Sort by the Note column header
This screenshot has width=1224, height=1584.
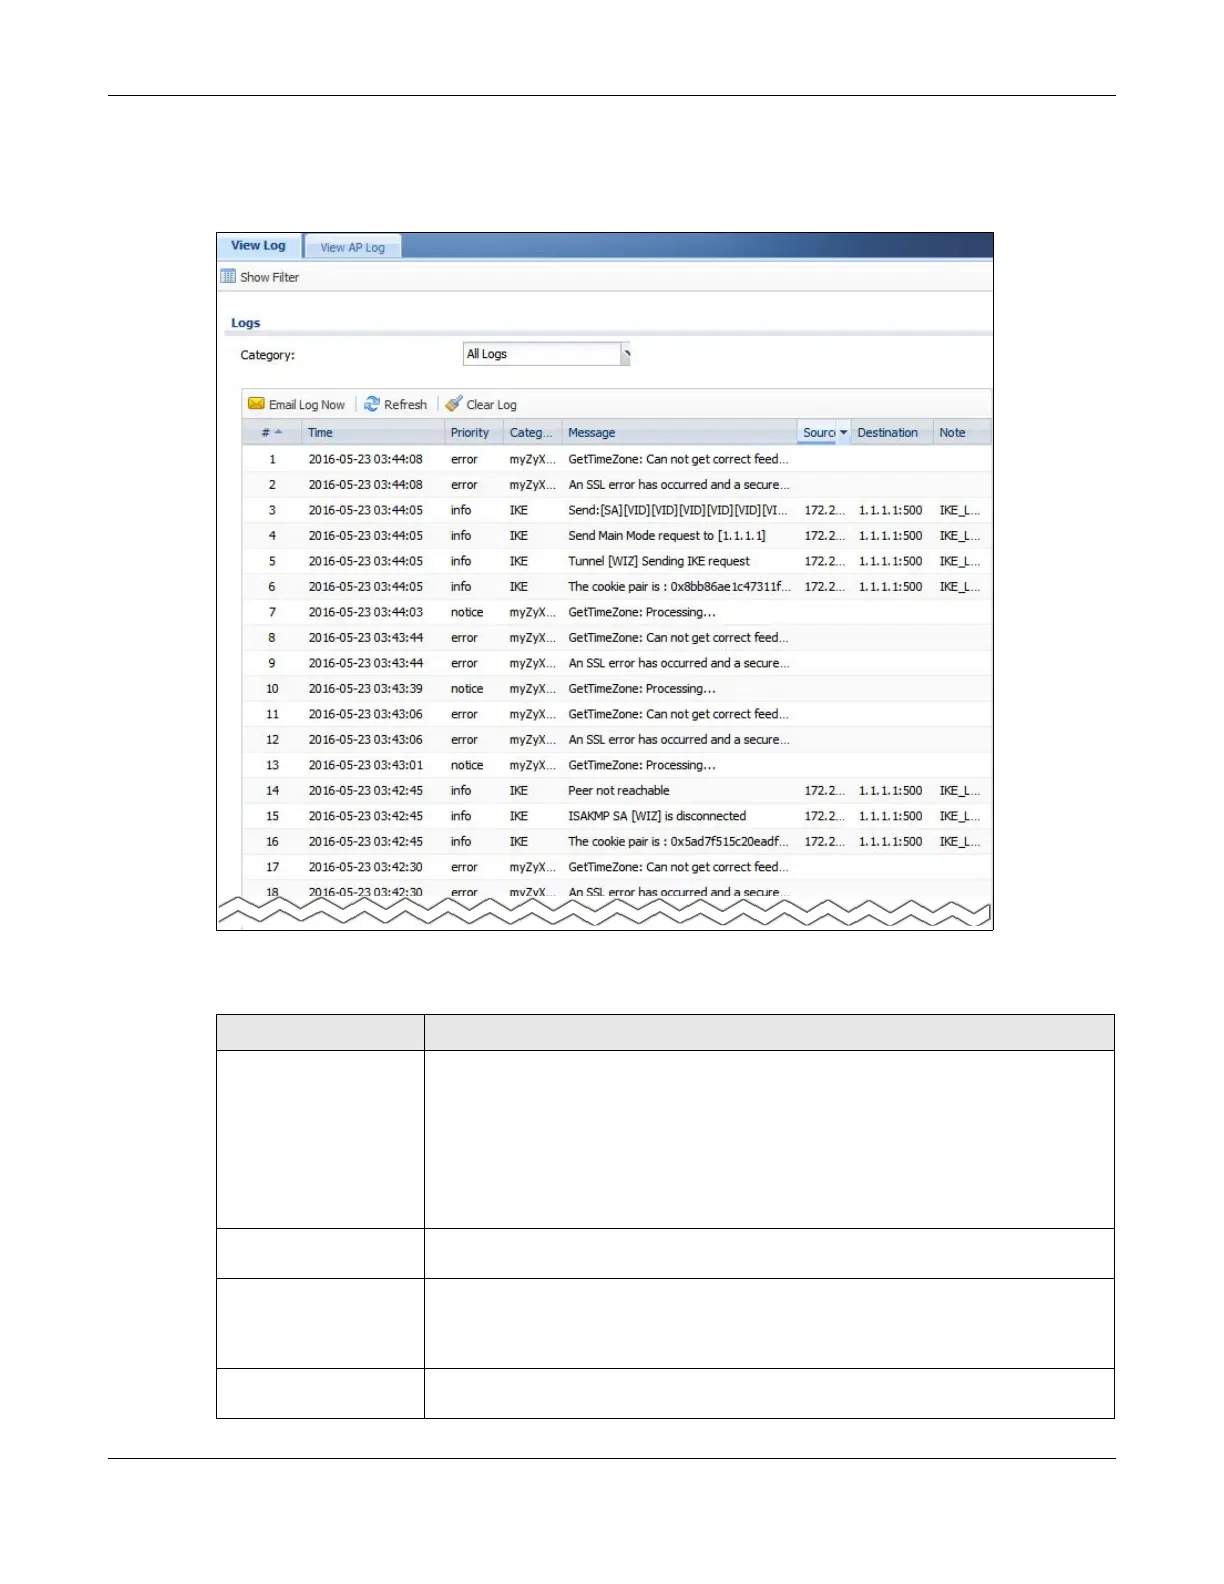(x=962, y=432)
